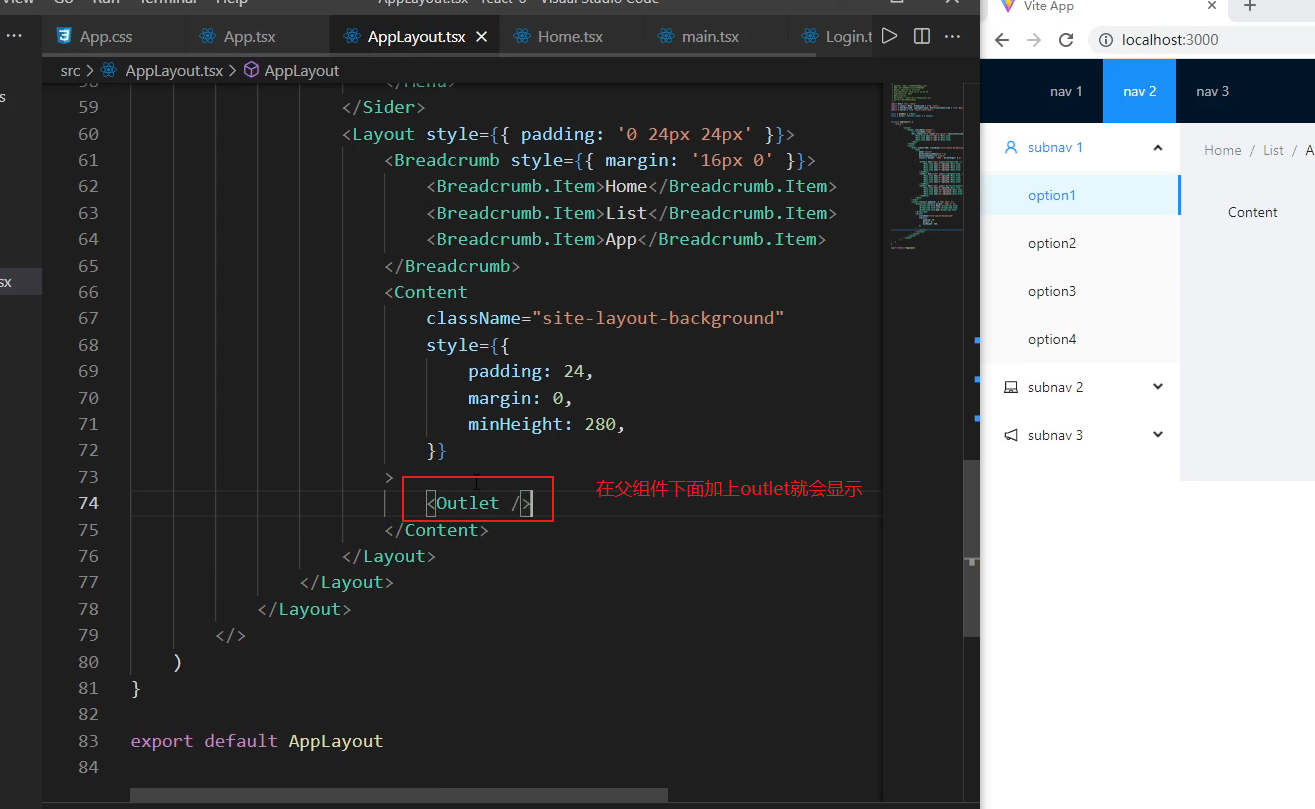This screenshot has height=809, width=1315.
Task: Click the browser back arrow
Action: click(x=1001, y=40)
